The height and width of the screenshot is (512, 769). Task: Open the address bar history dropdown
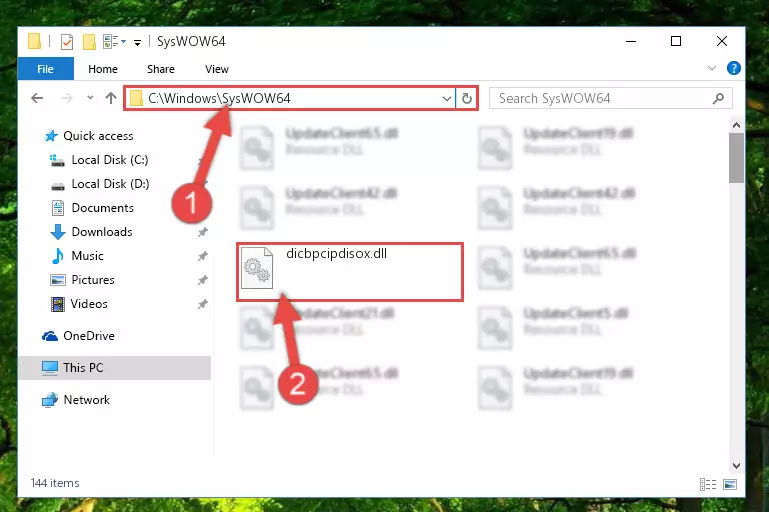pyautogui.click(x=446, y=99)
